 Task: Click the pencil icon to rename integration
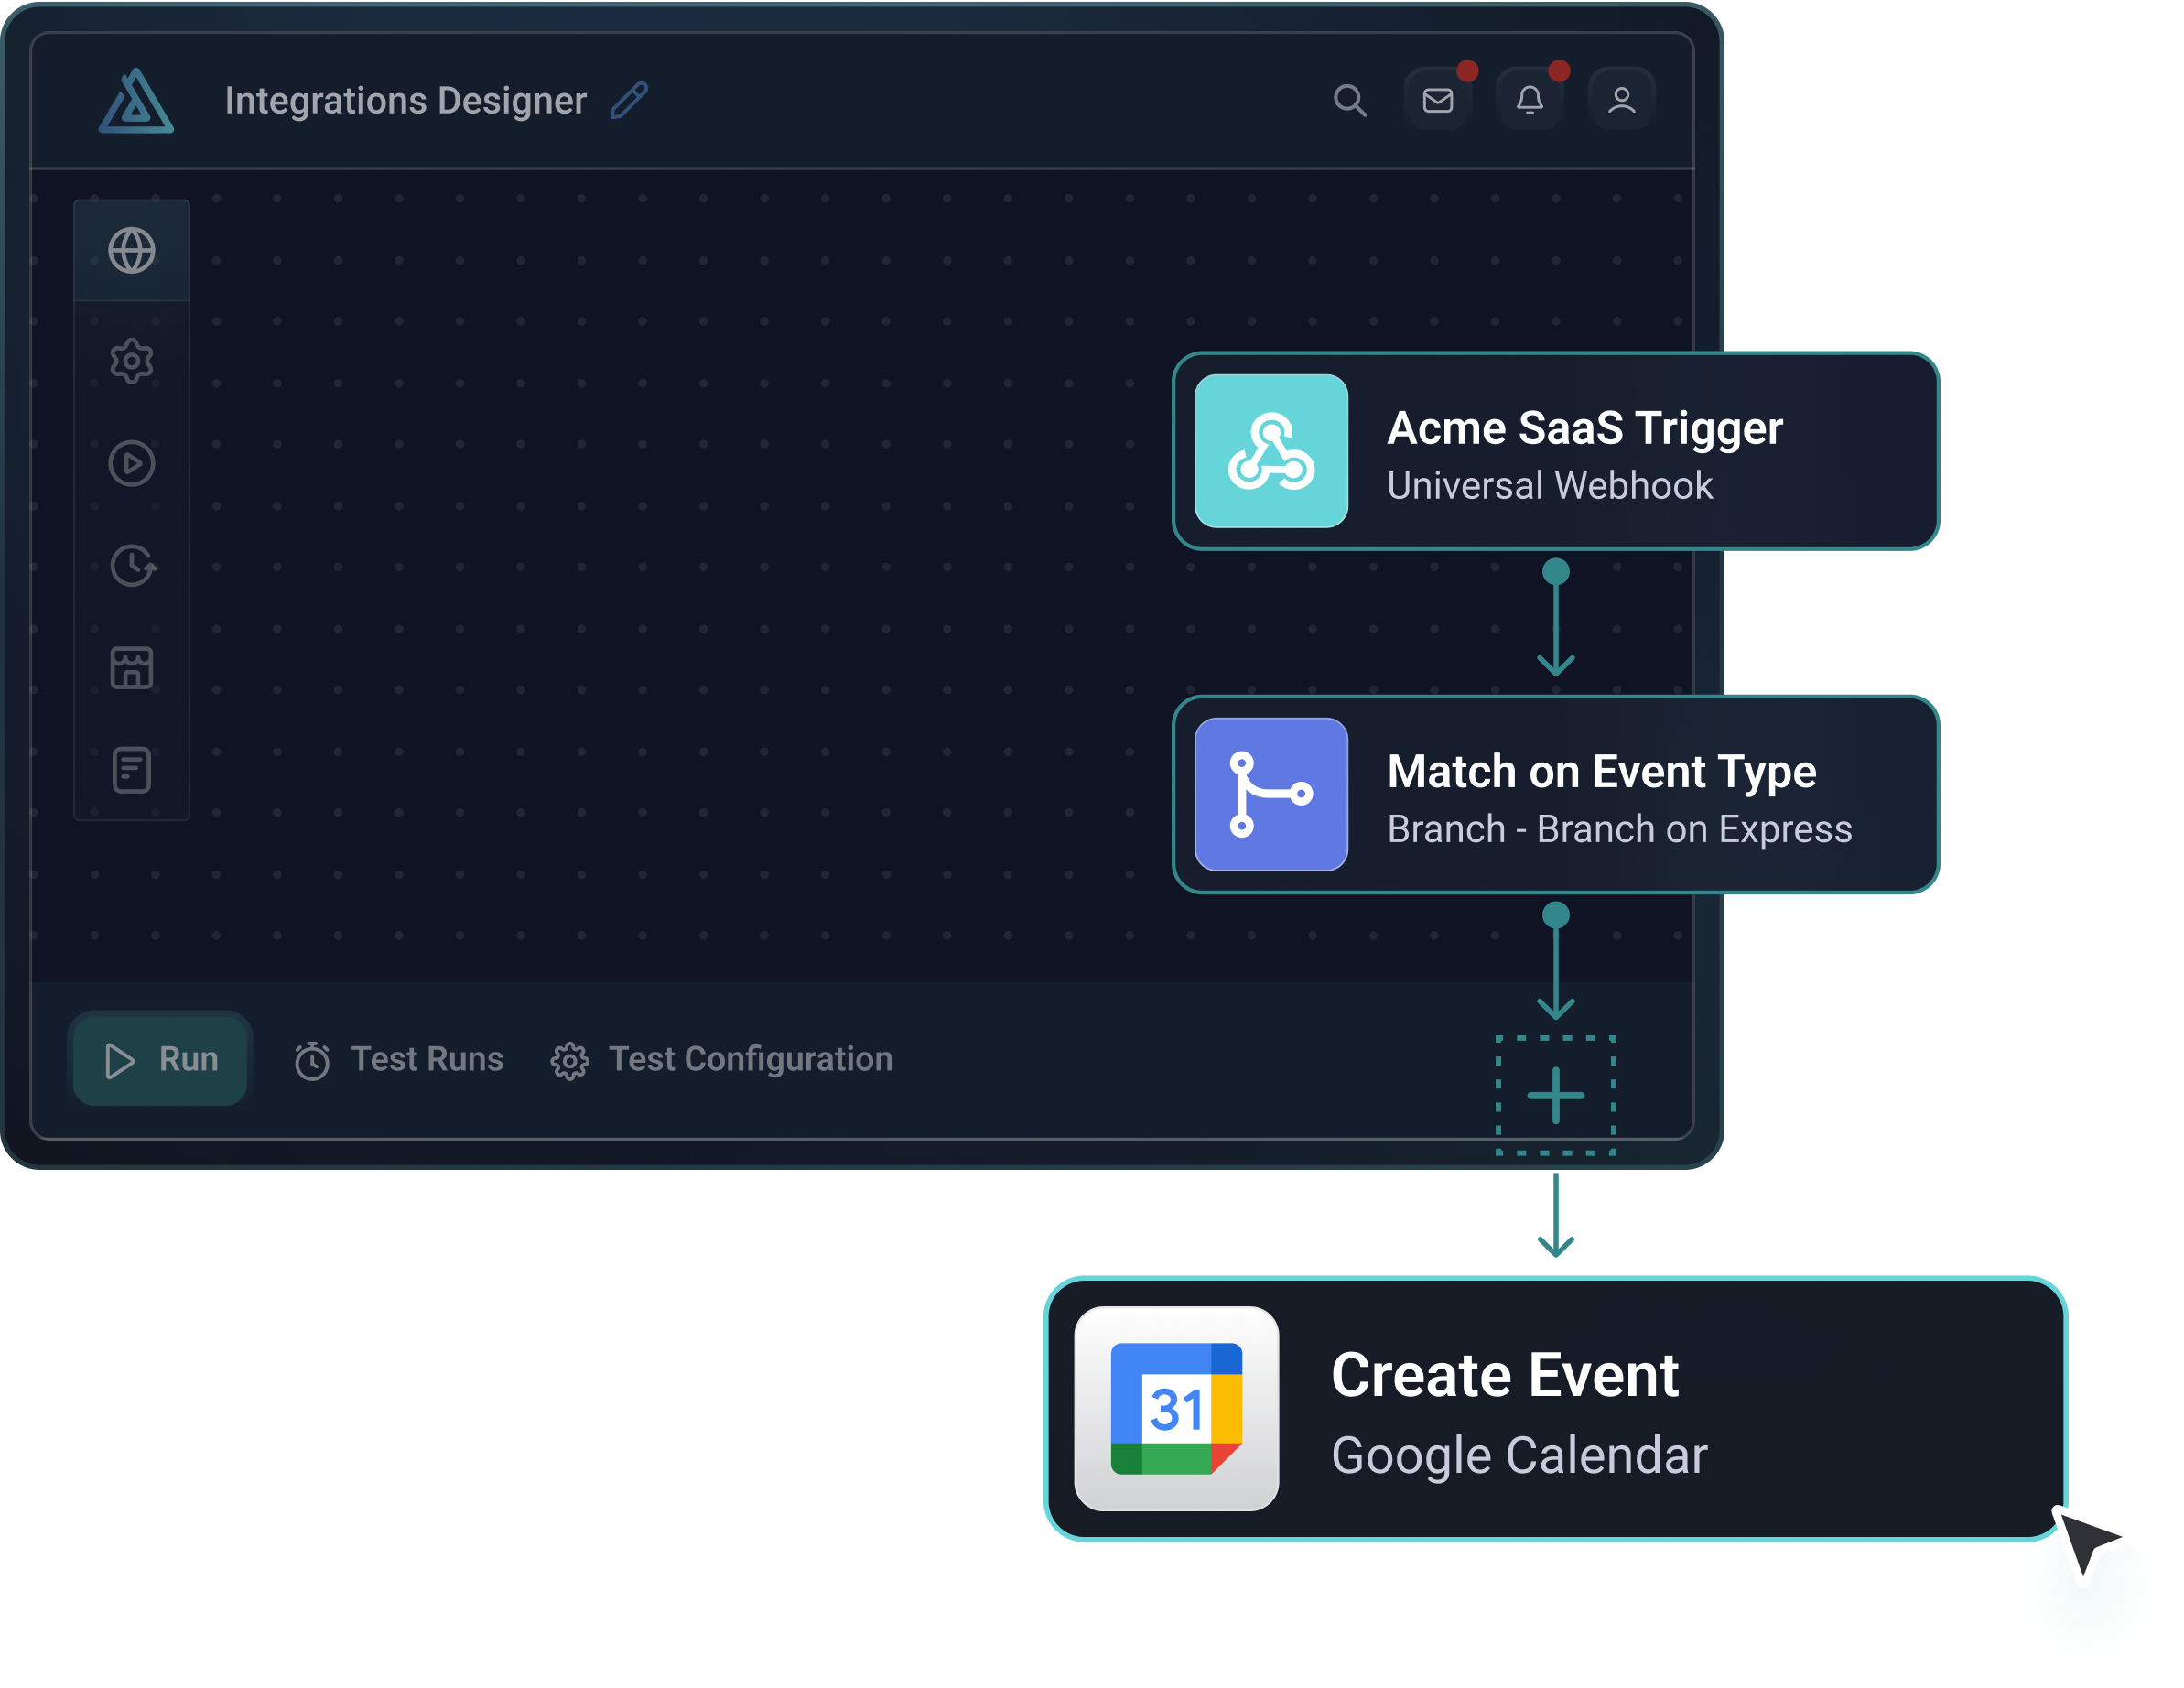point(629,101)
